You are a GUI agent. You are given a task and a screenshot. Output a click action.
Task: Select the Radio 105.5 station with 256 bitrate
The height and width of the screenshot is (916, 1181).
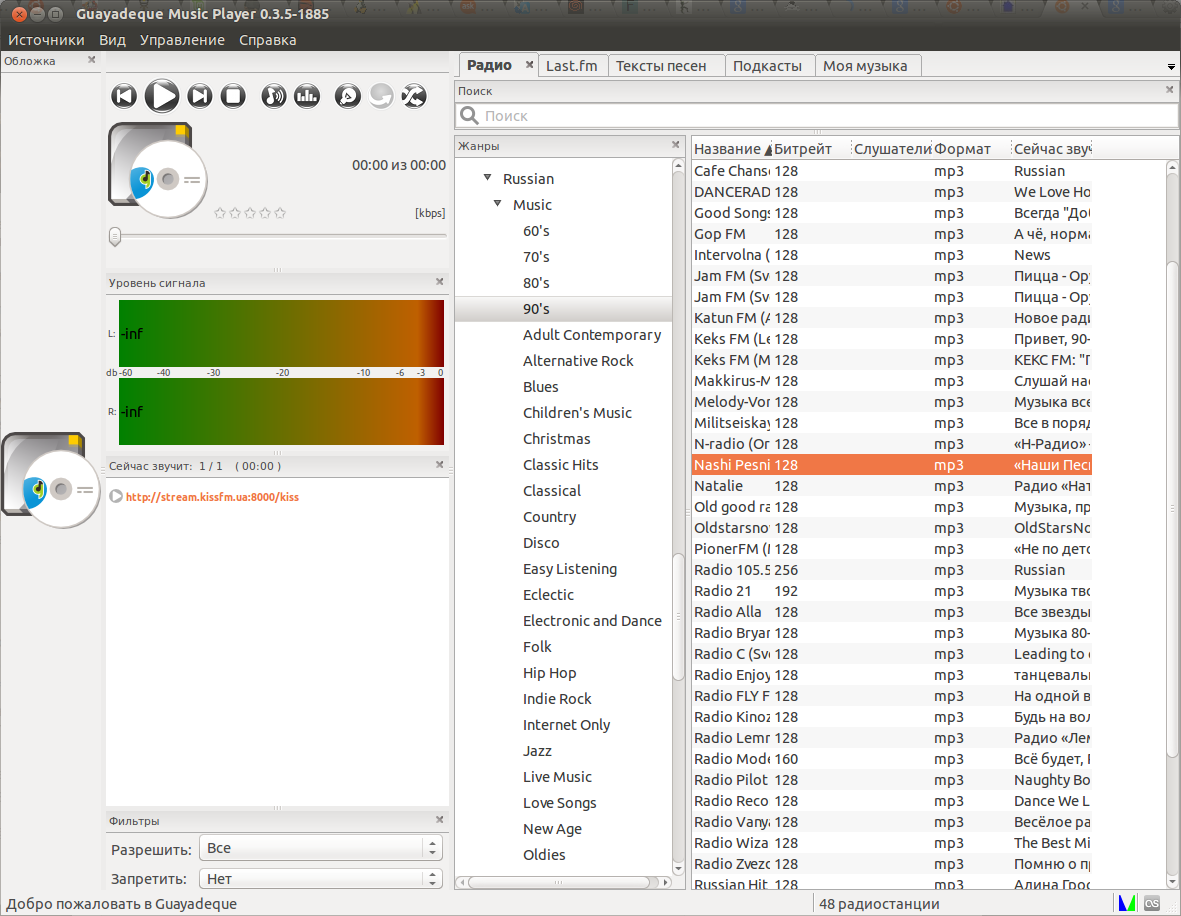click(x=891, y=570)
